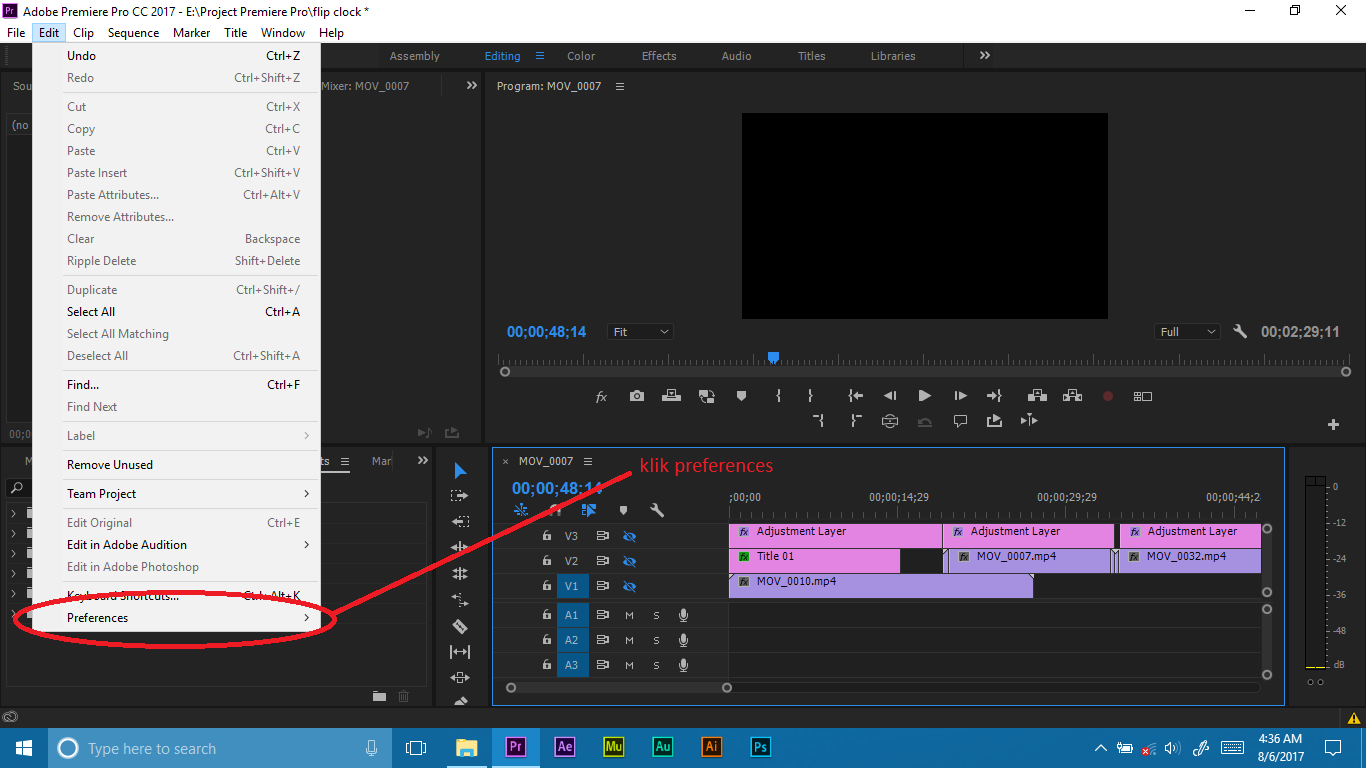Open the Button Editor plus icon
Viewport: 1366px width, 768px height.
pos(1333,425)
